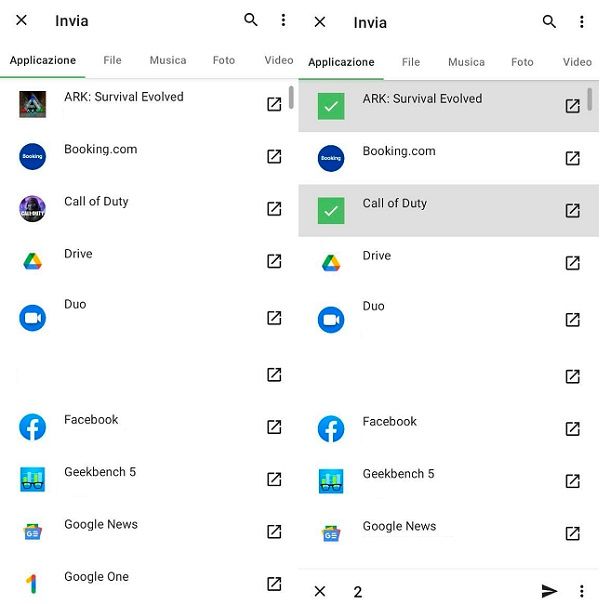Select Duo app icon in left list
Image resolution: width=610 pixels, height=604 pixels.
[x=33, y=318]
